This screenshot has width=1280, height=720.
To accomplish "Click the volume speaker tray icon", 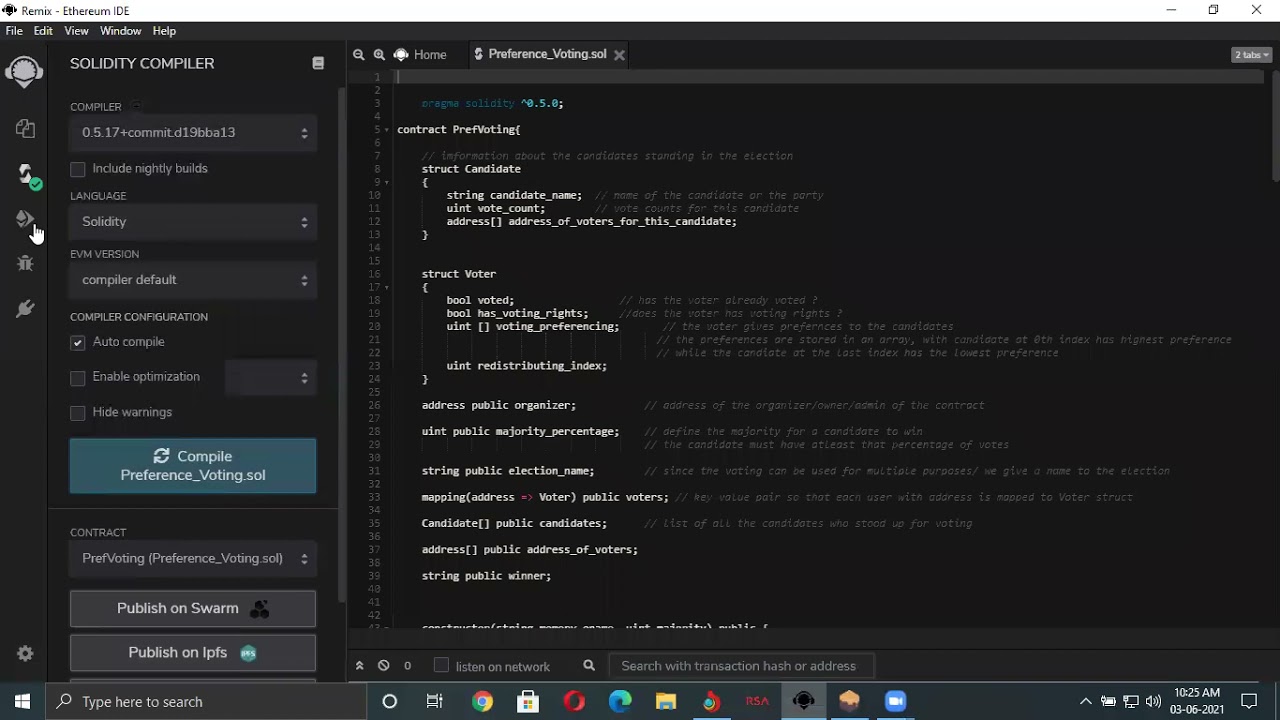I will [x=1154, y=701].
